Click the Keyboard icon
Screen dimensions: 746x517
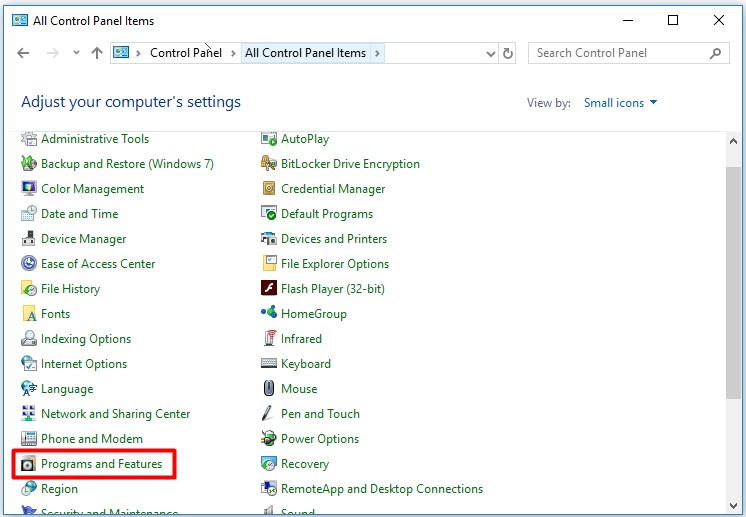coord(269,364)
